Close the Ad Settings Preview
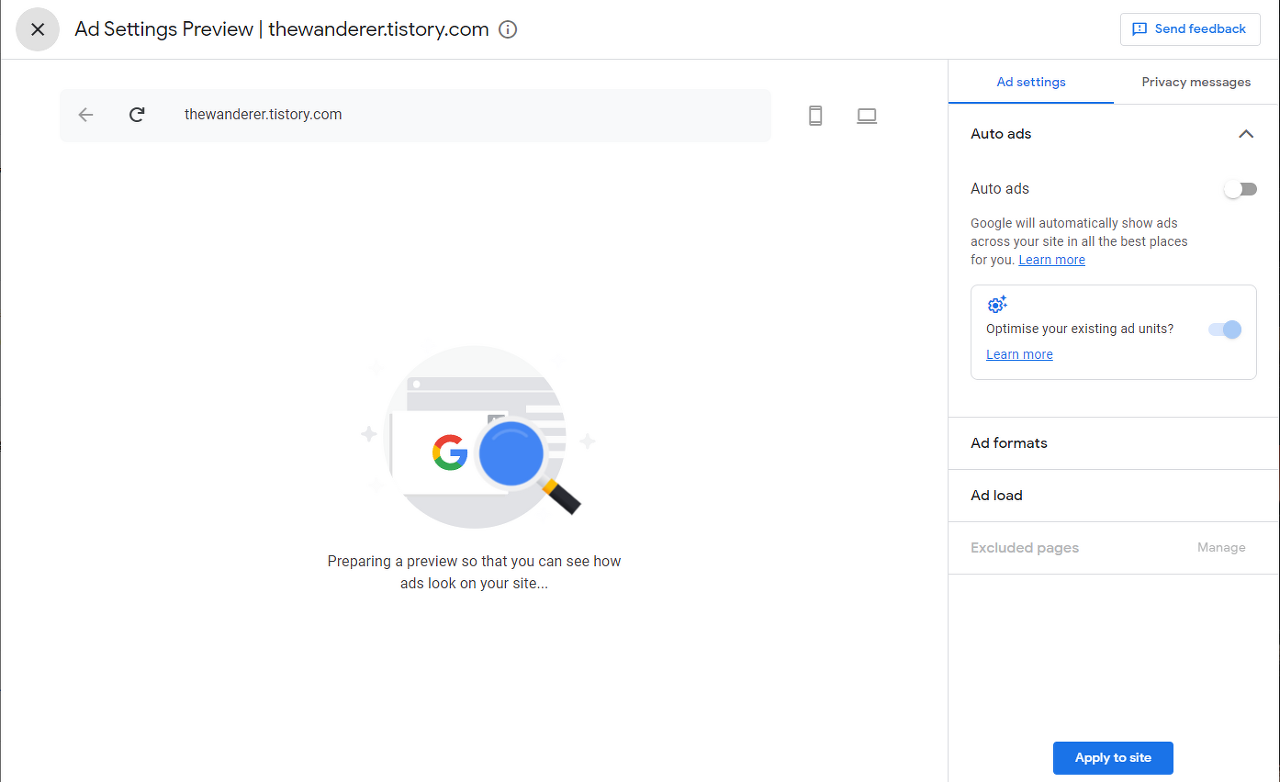The image size is (1280, 782). pyautogui.click(x=38, y=29)
